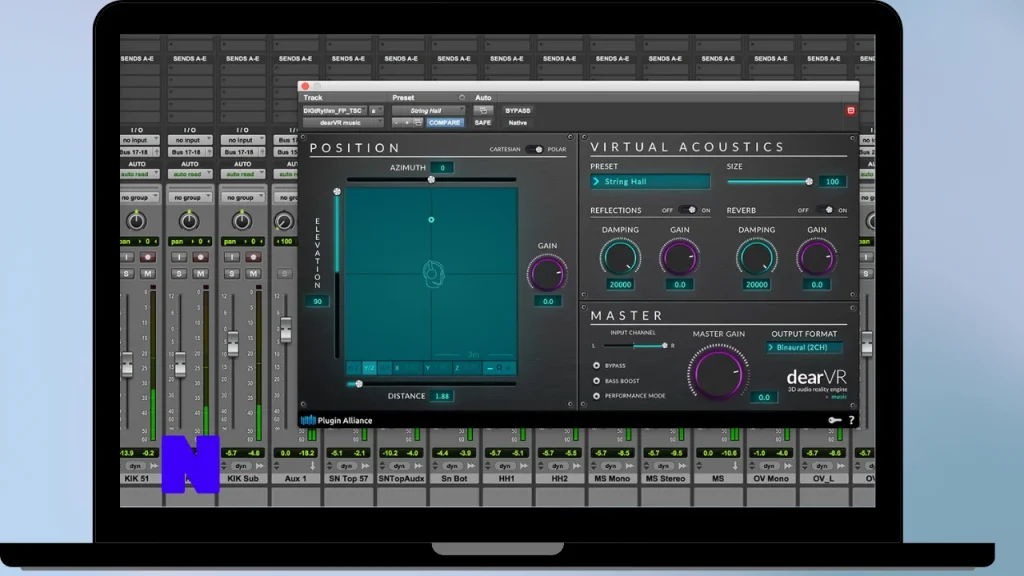Open the DIGiRythm_FP_TSC track selector
The width and height of the screenshot is (1024, 576).
pos(334,111)
